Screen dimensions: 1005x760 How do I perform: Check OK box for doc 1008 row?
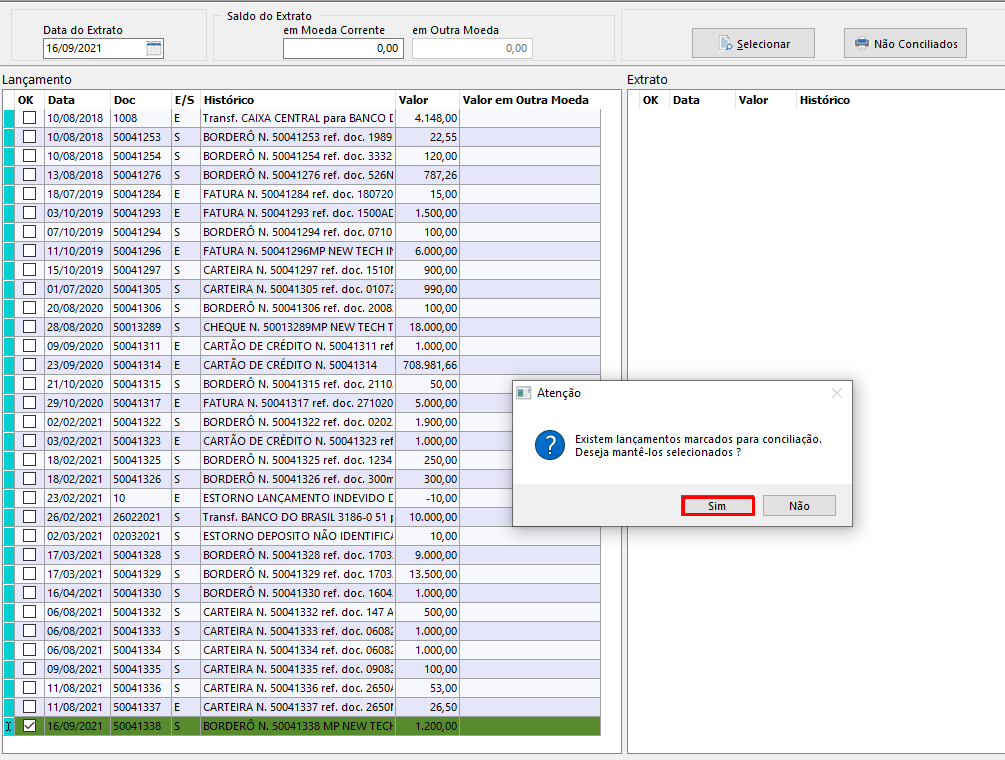click(x=29, y=118)
